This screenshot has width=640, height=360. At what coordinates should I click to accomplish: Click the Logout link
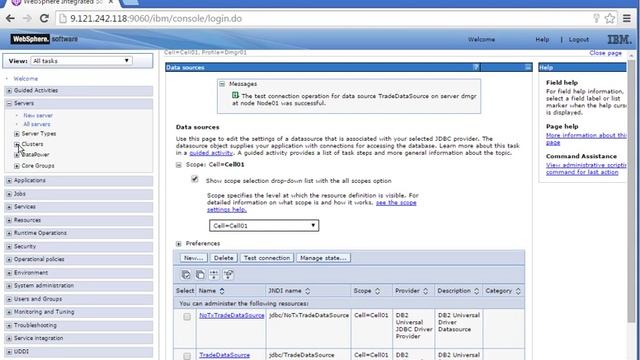pyautogui.click(x=579, y=40)
